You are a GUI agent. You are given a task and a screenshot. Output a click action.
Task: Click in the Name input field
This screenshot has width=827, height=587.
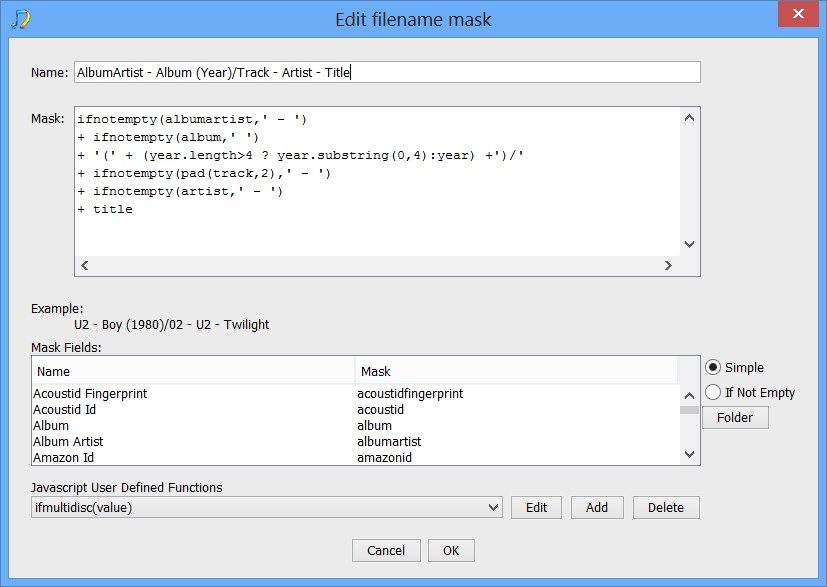pyautogui.click(x=387, y=72)
